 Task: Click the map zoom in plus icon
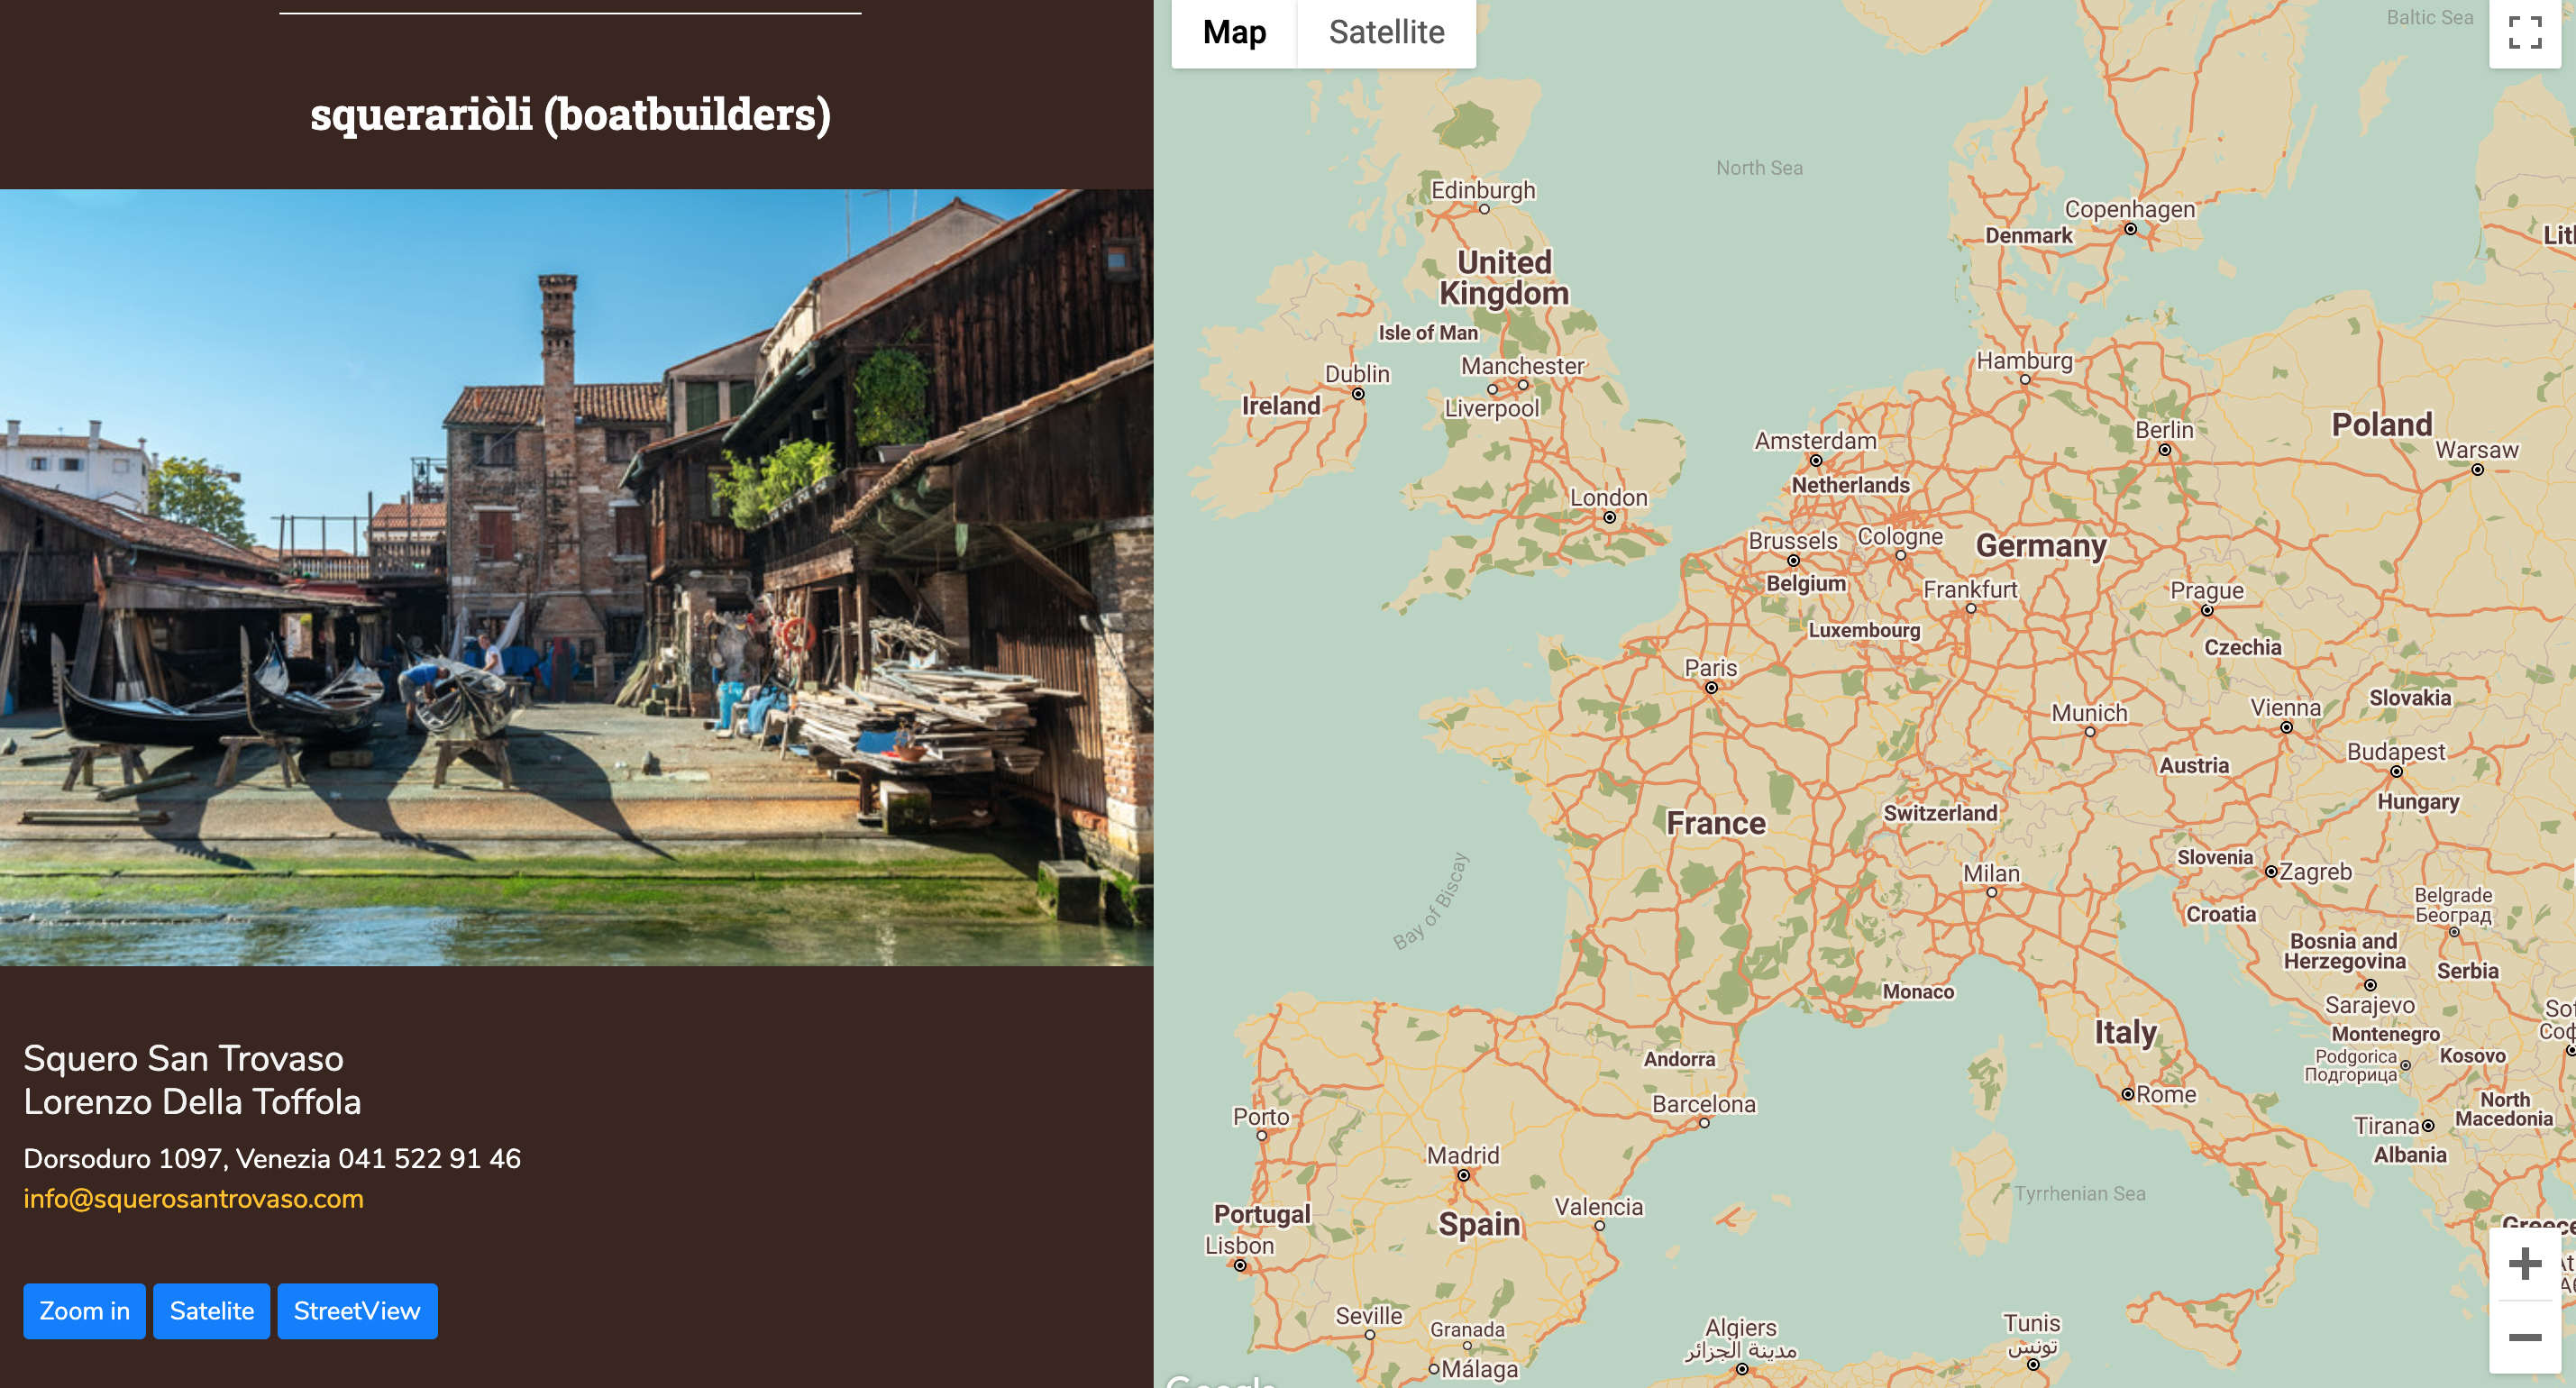click(2524, 1263)
